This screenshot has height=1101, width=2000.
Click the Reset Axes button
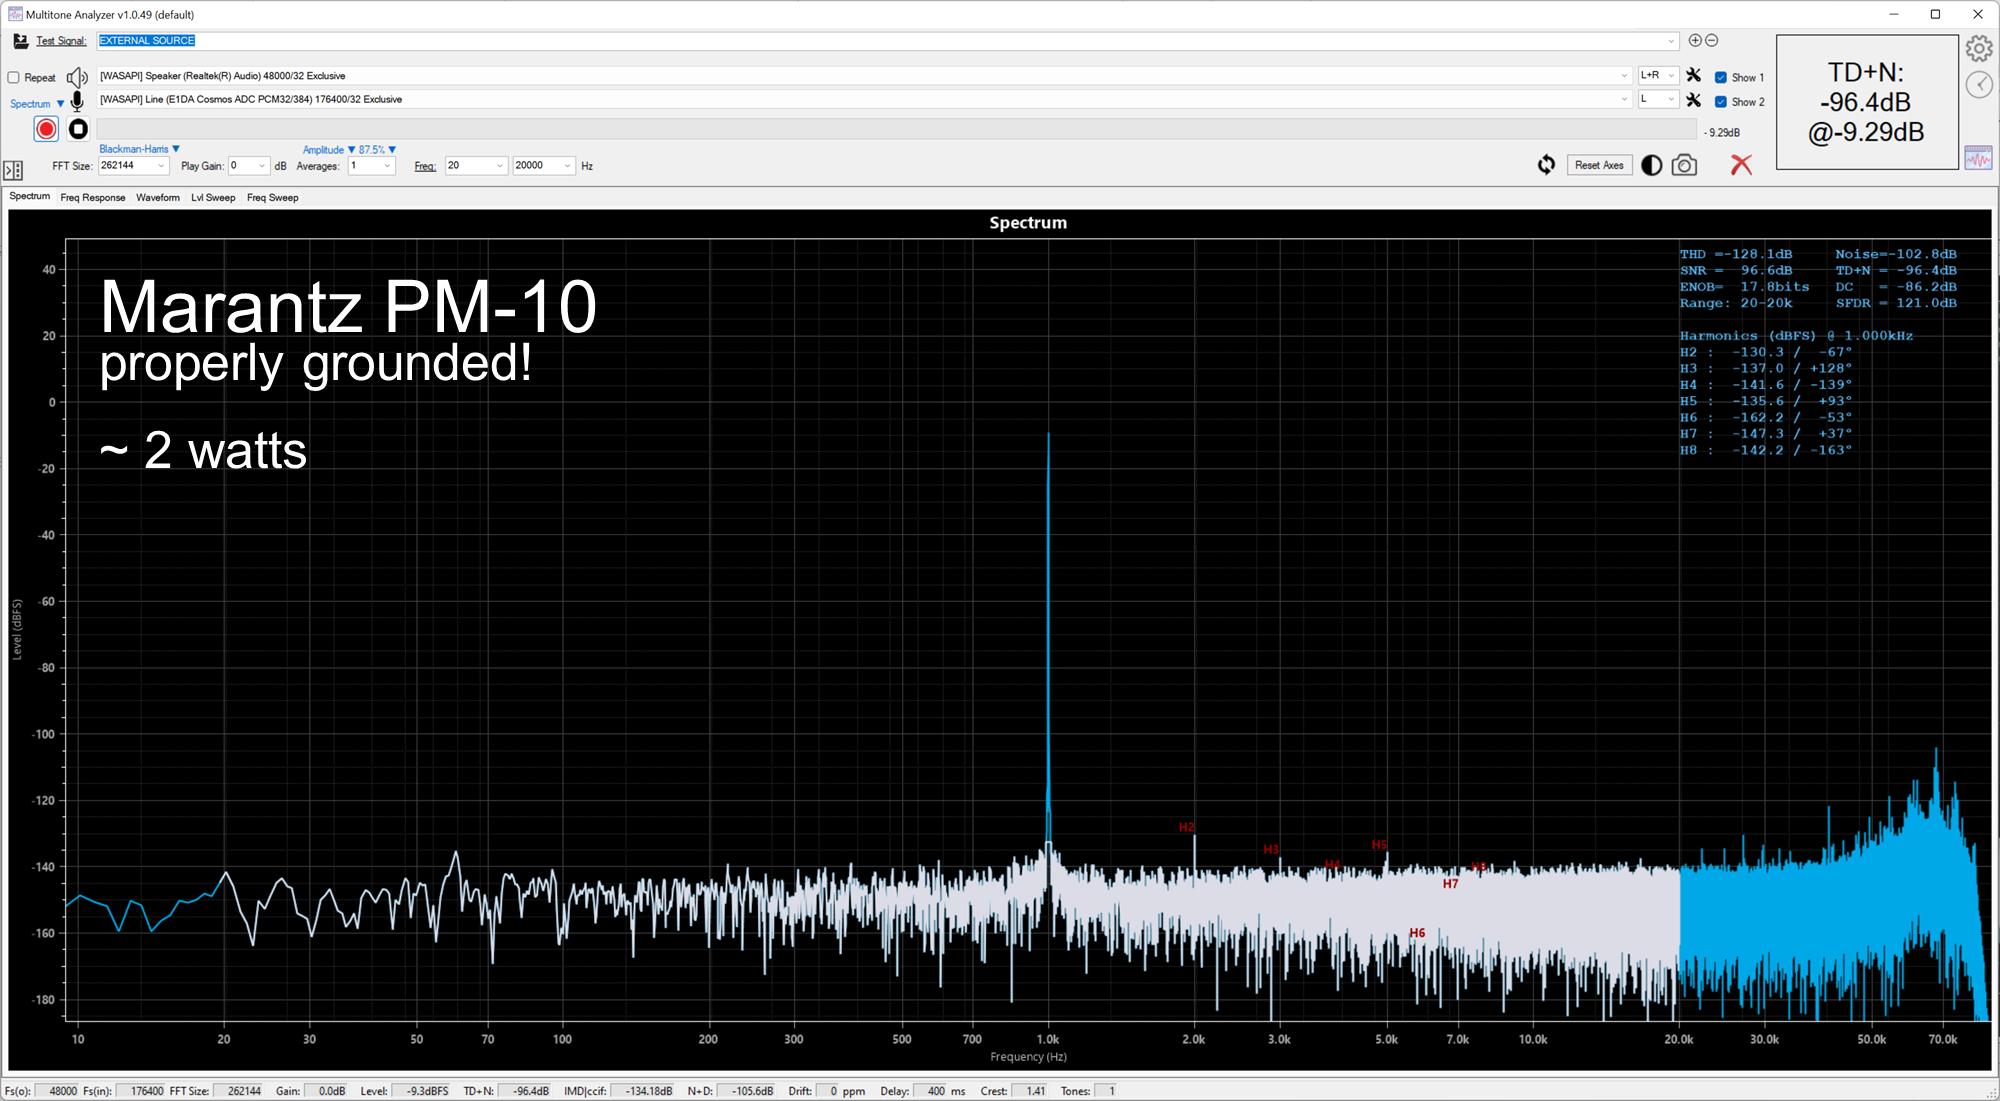pos(1599,165)
